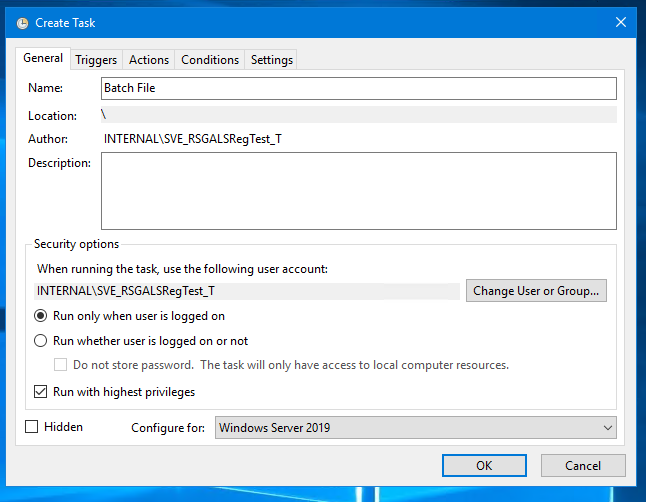Click Change User or Group button
The width and height of the screenshot is (646, 502).
point(536,291)
